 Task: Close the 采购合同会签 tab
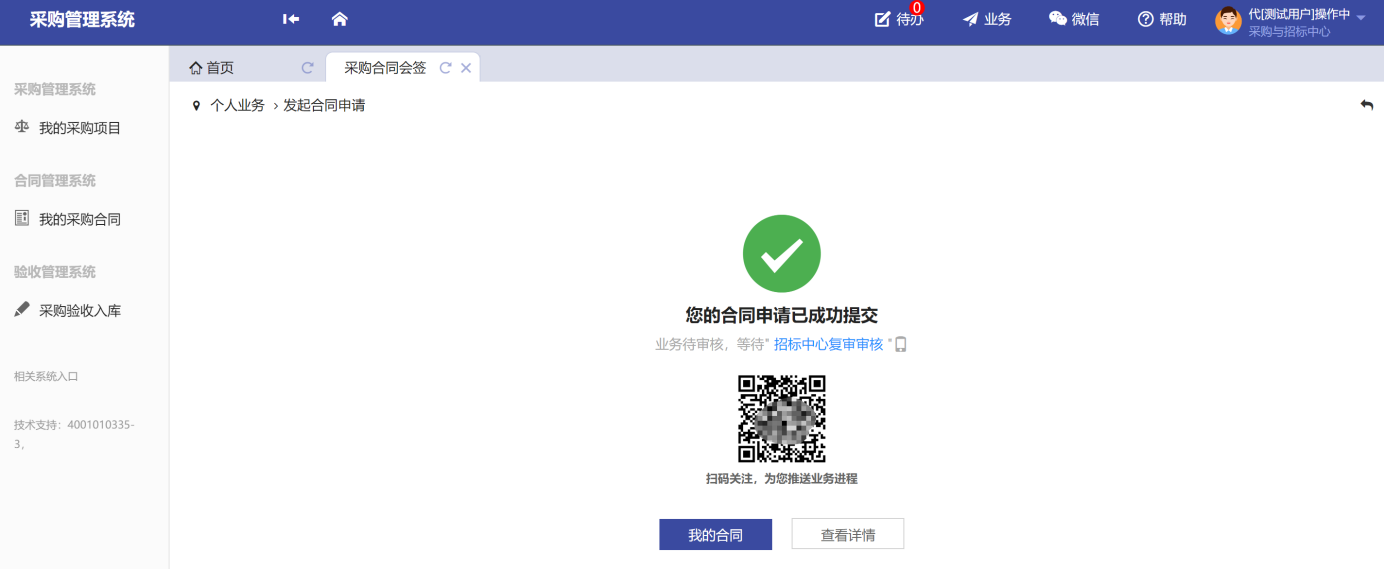[466, 68]
